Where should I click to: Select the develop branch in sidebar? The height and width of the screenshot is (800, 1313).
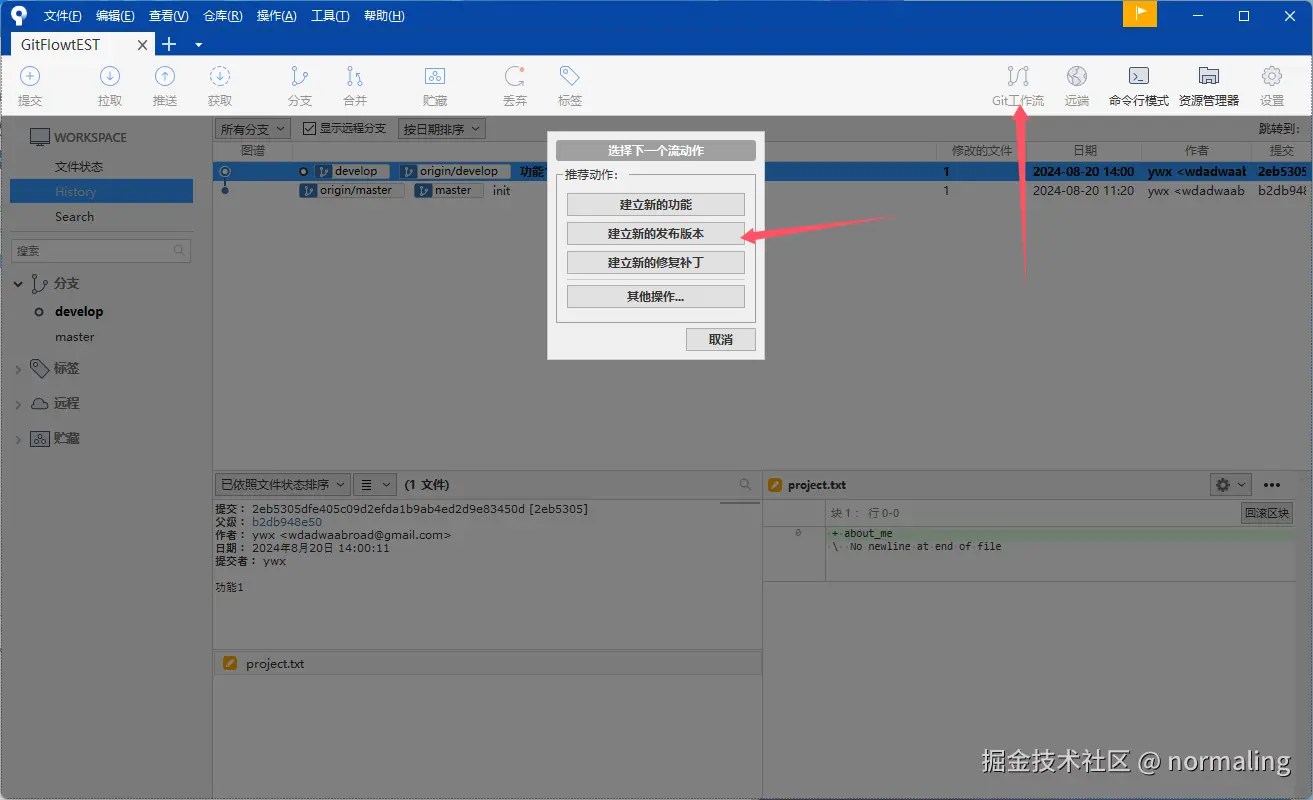[79, 312]
